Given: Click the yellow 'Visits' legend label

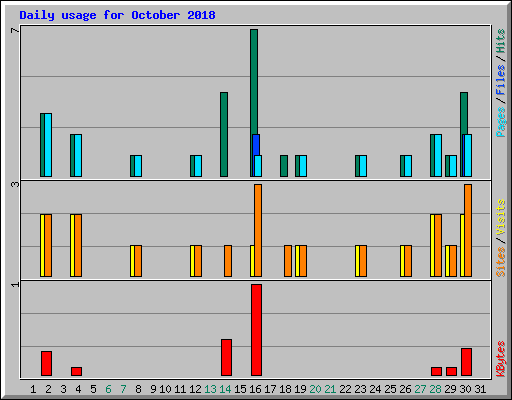Looking at the screenshot, I should [500, 217].
